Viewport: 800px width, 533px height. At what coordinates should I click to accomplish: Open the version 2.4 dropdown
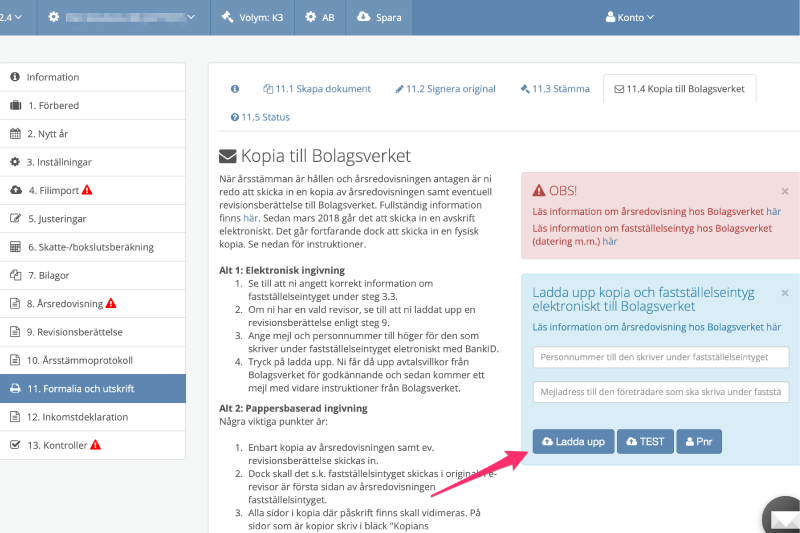13,17
